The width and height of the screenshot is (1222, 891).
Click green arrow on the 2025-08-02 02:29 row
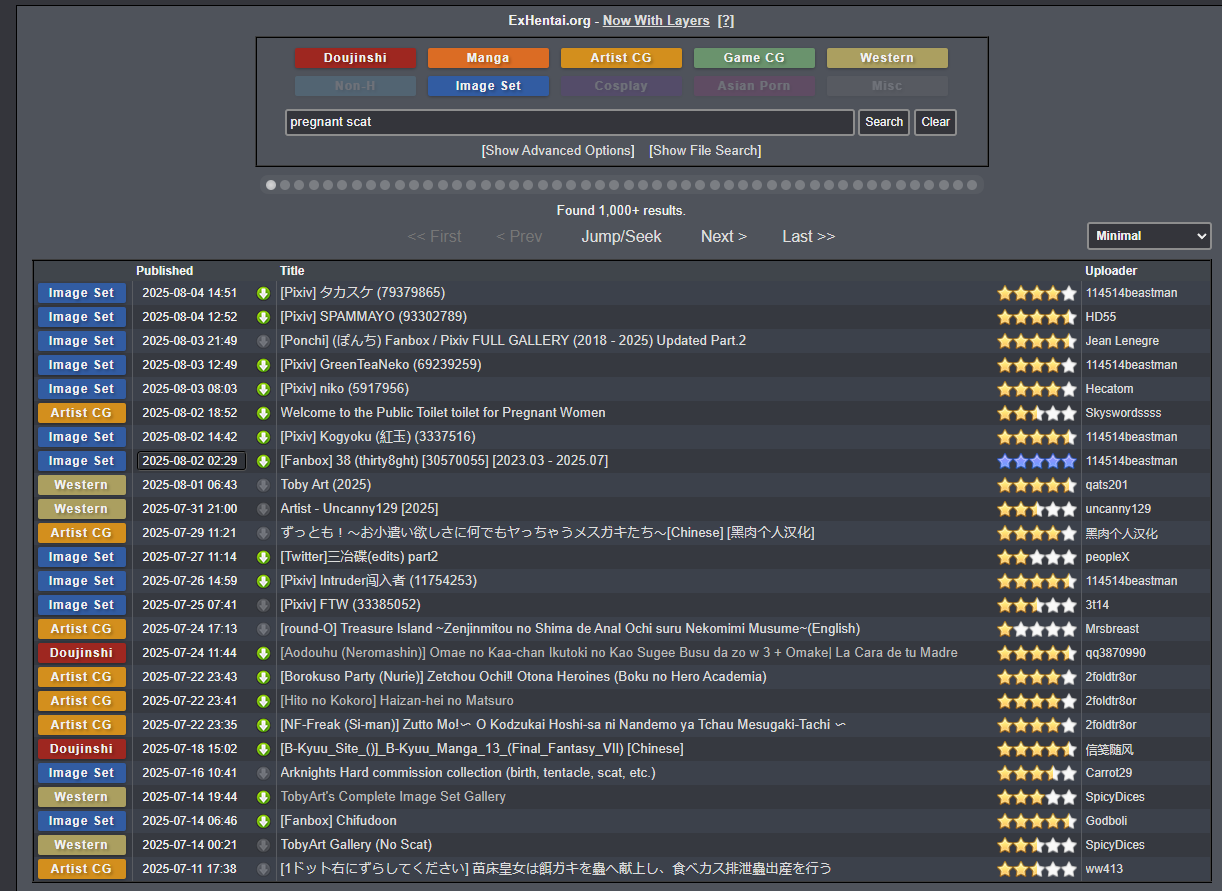(x=264, y=461)
